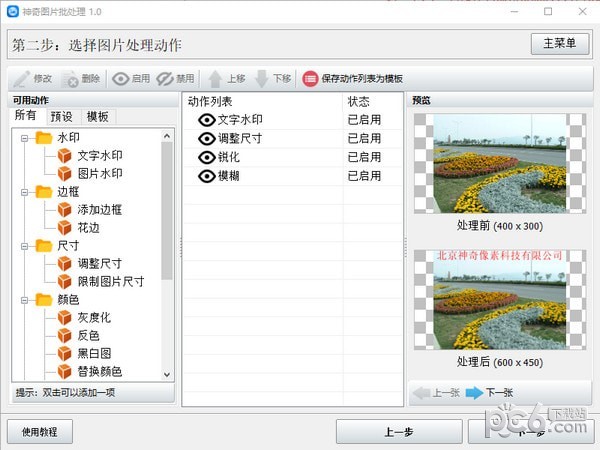The height and width of the screenshot is (450, 600).
Task: Collapse the 水印 tree node
Action: (x=24, y=138)
